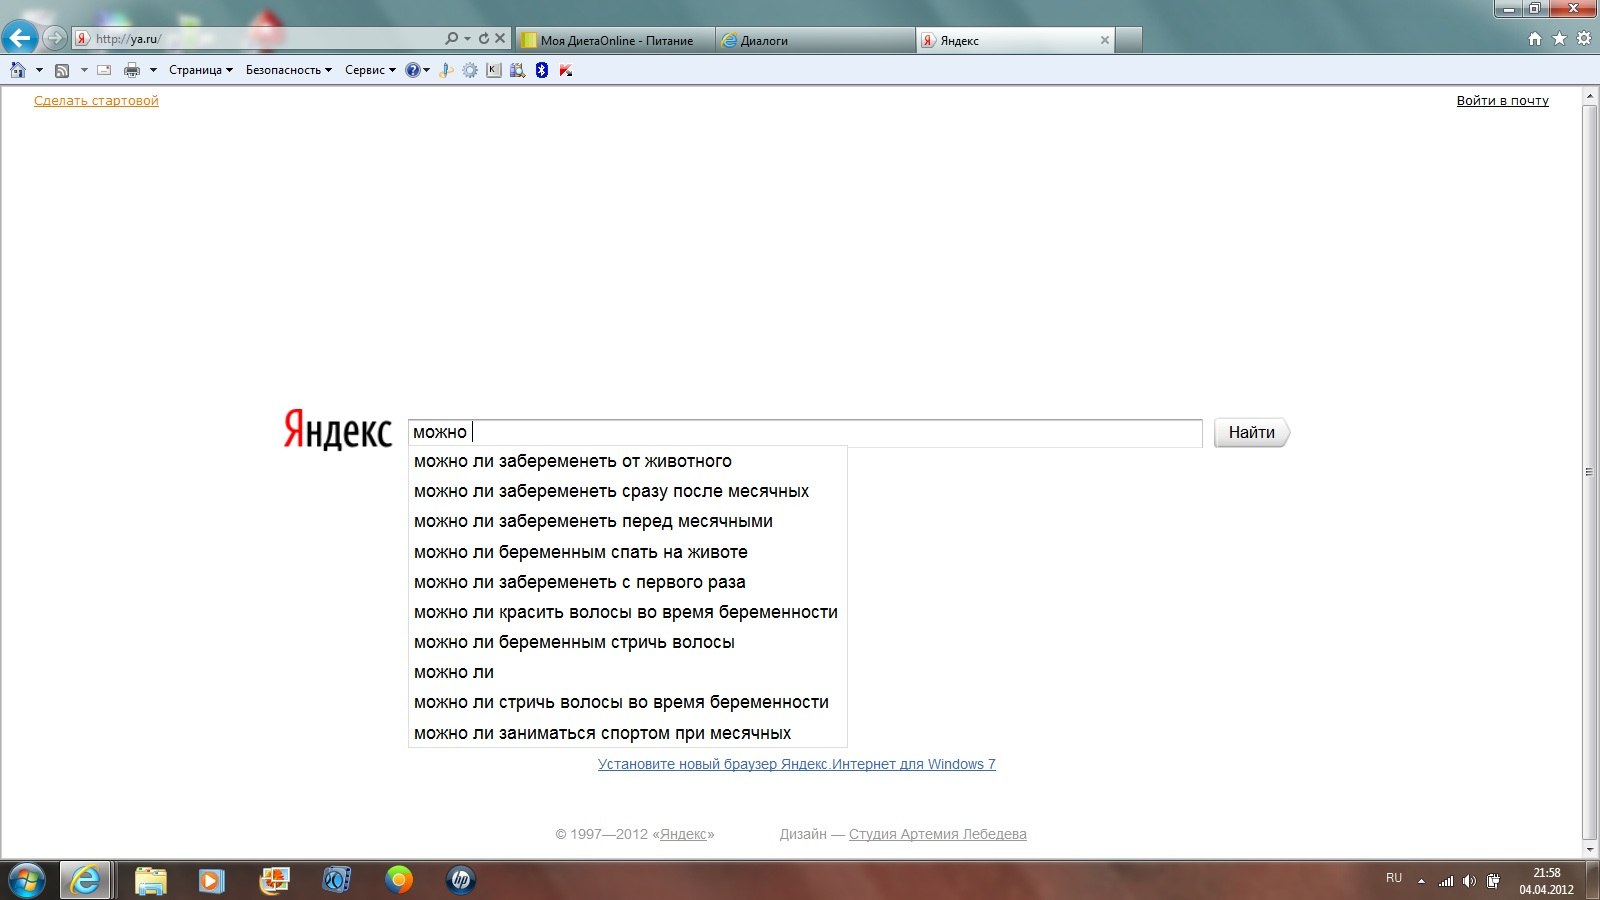Click the Bluetooth icon in command bar
The image size is (1600, 900).
541,70
